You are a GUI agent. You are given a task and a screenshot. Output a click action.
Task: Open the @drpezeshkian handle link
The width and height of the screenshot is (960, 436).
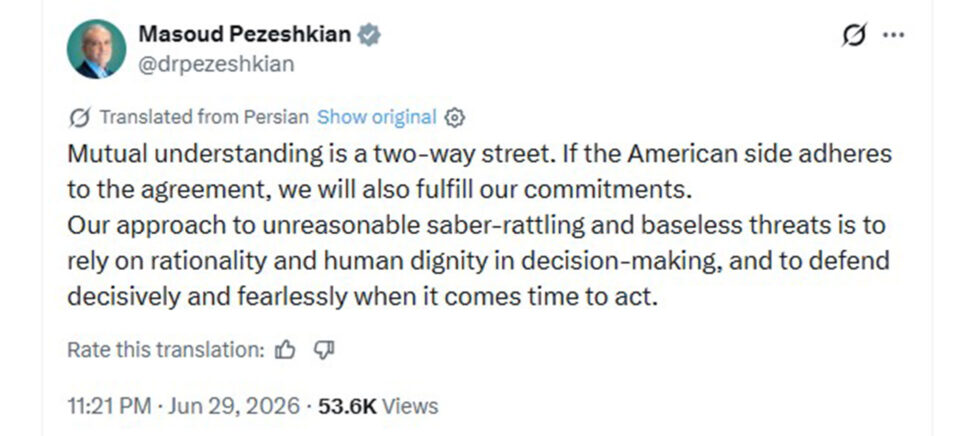[x=216, y=64]
